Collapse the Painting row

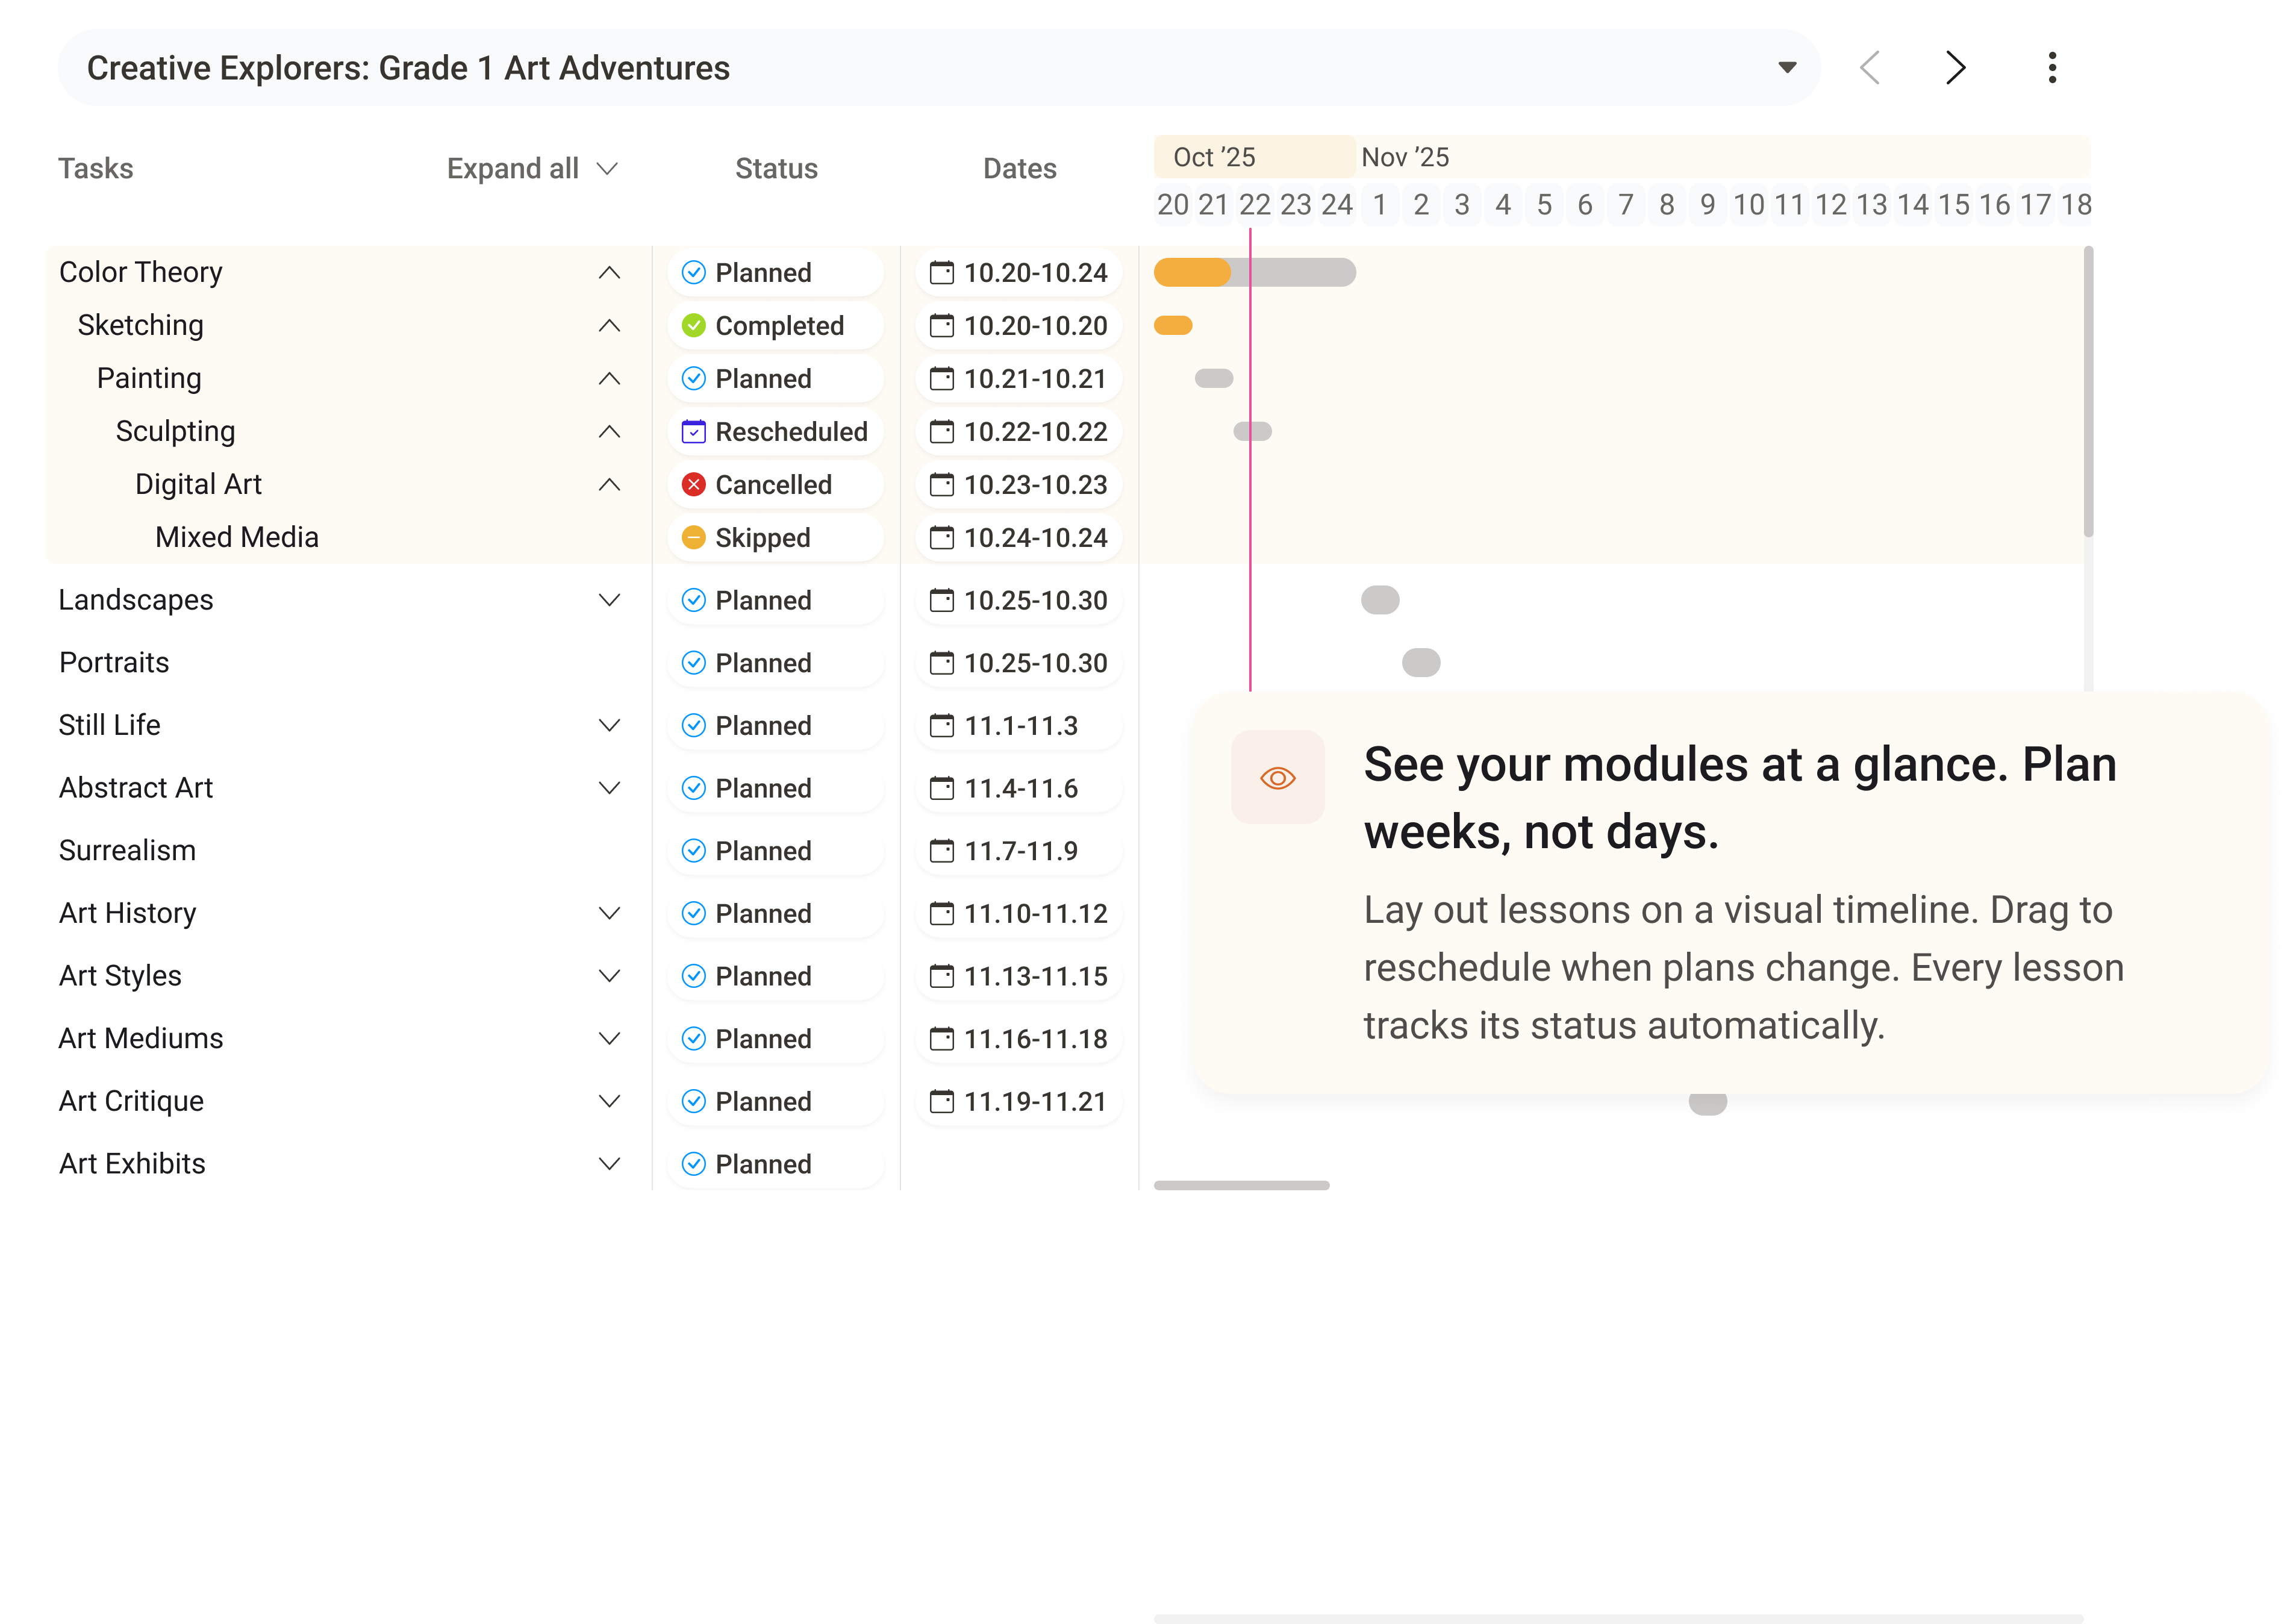click(609, 378)
